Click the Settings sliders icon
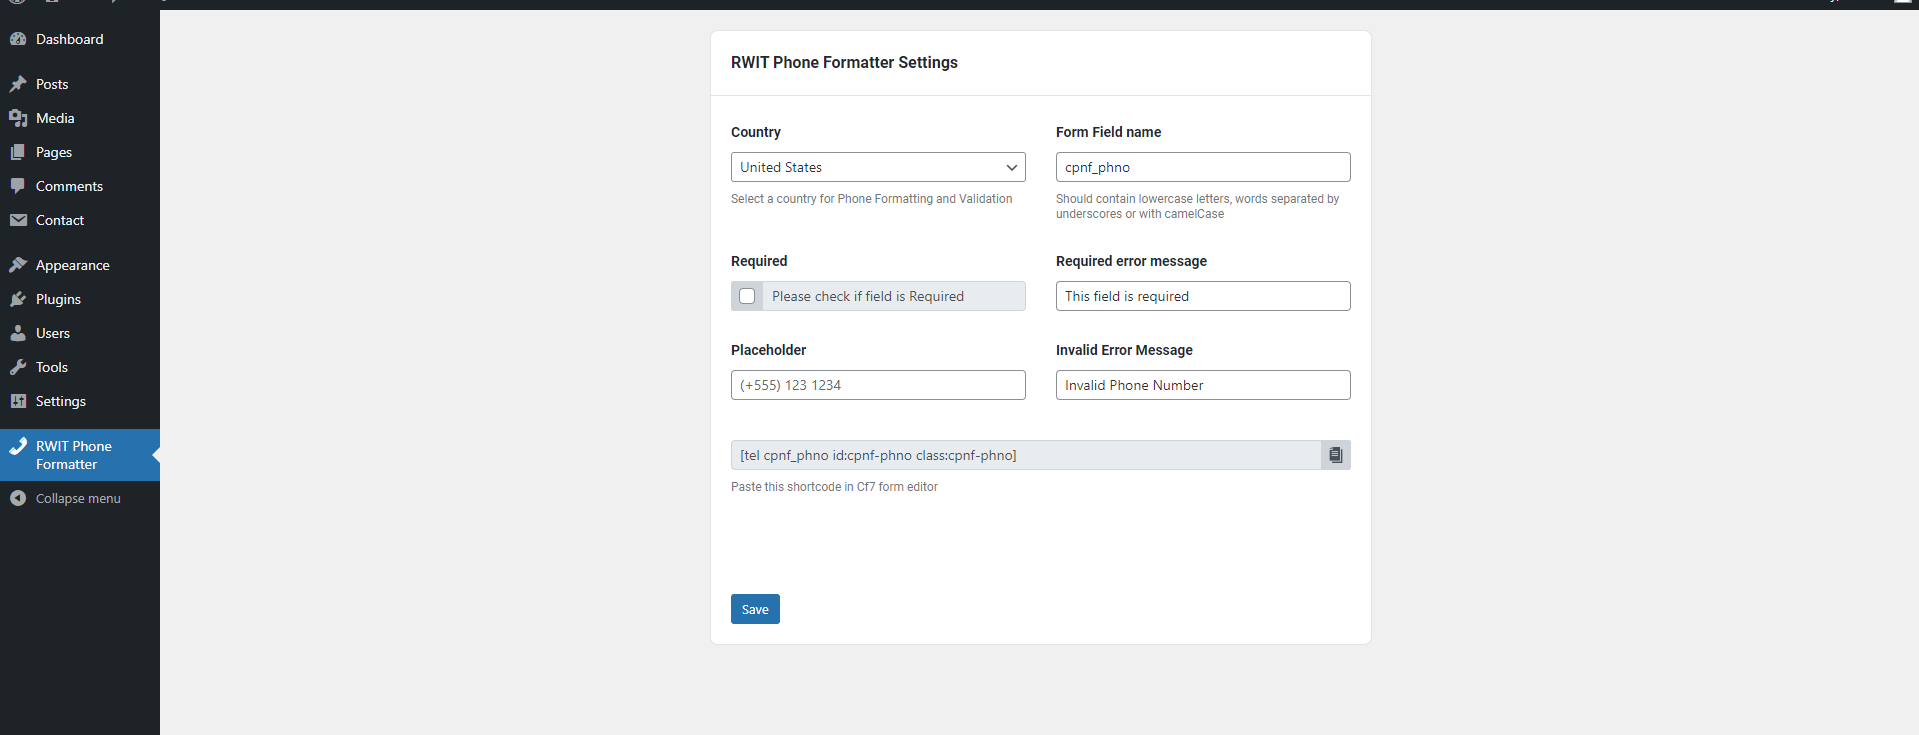The width and height of the screenshot is (1919, 735). pyautogui.click(x=18, y=401)
